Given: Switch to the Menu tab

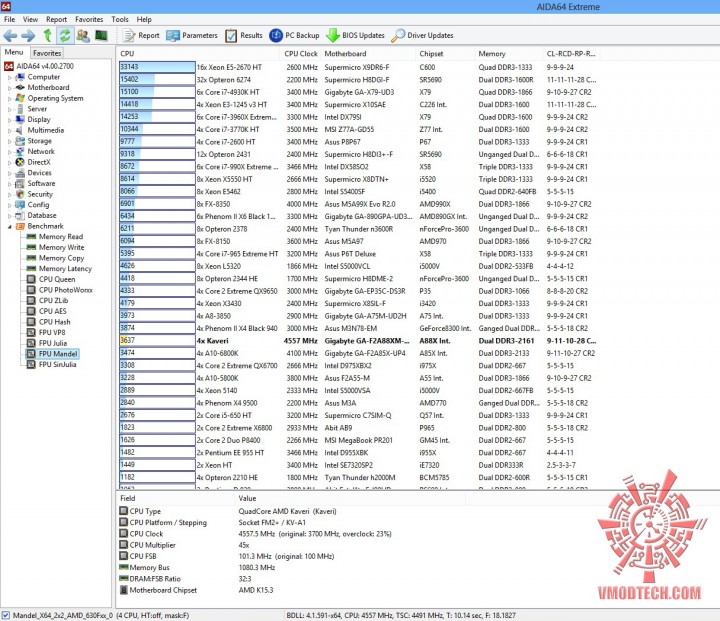Looking at the screenshot, I should tap(14, 52).
